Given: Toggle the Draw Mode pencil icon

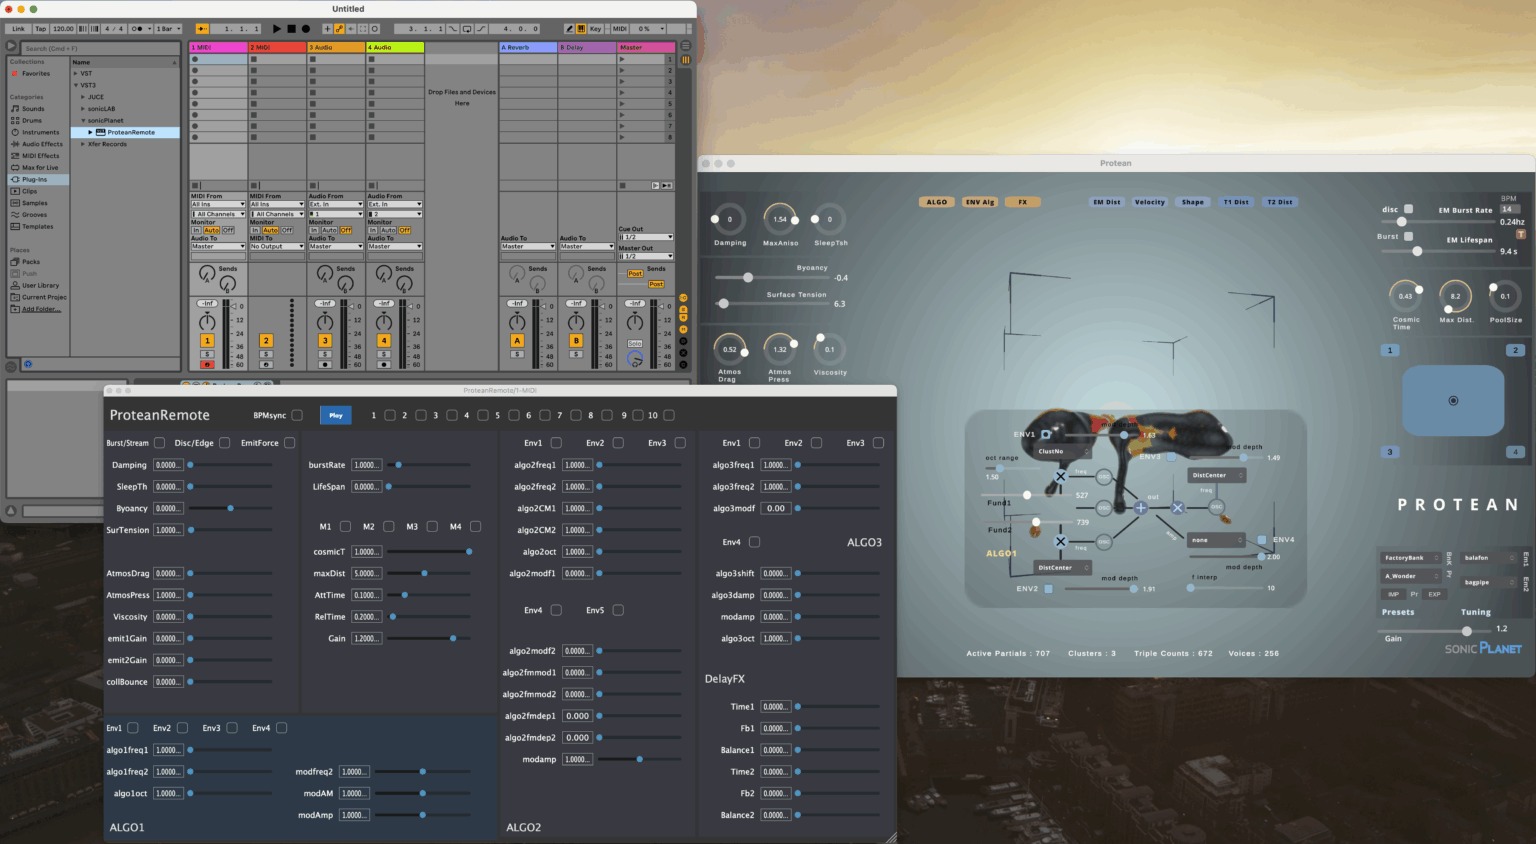Looking at the screenshot, I should click(x=569, y=29).
